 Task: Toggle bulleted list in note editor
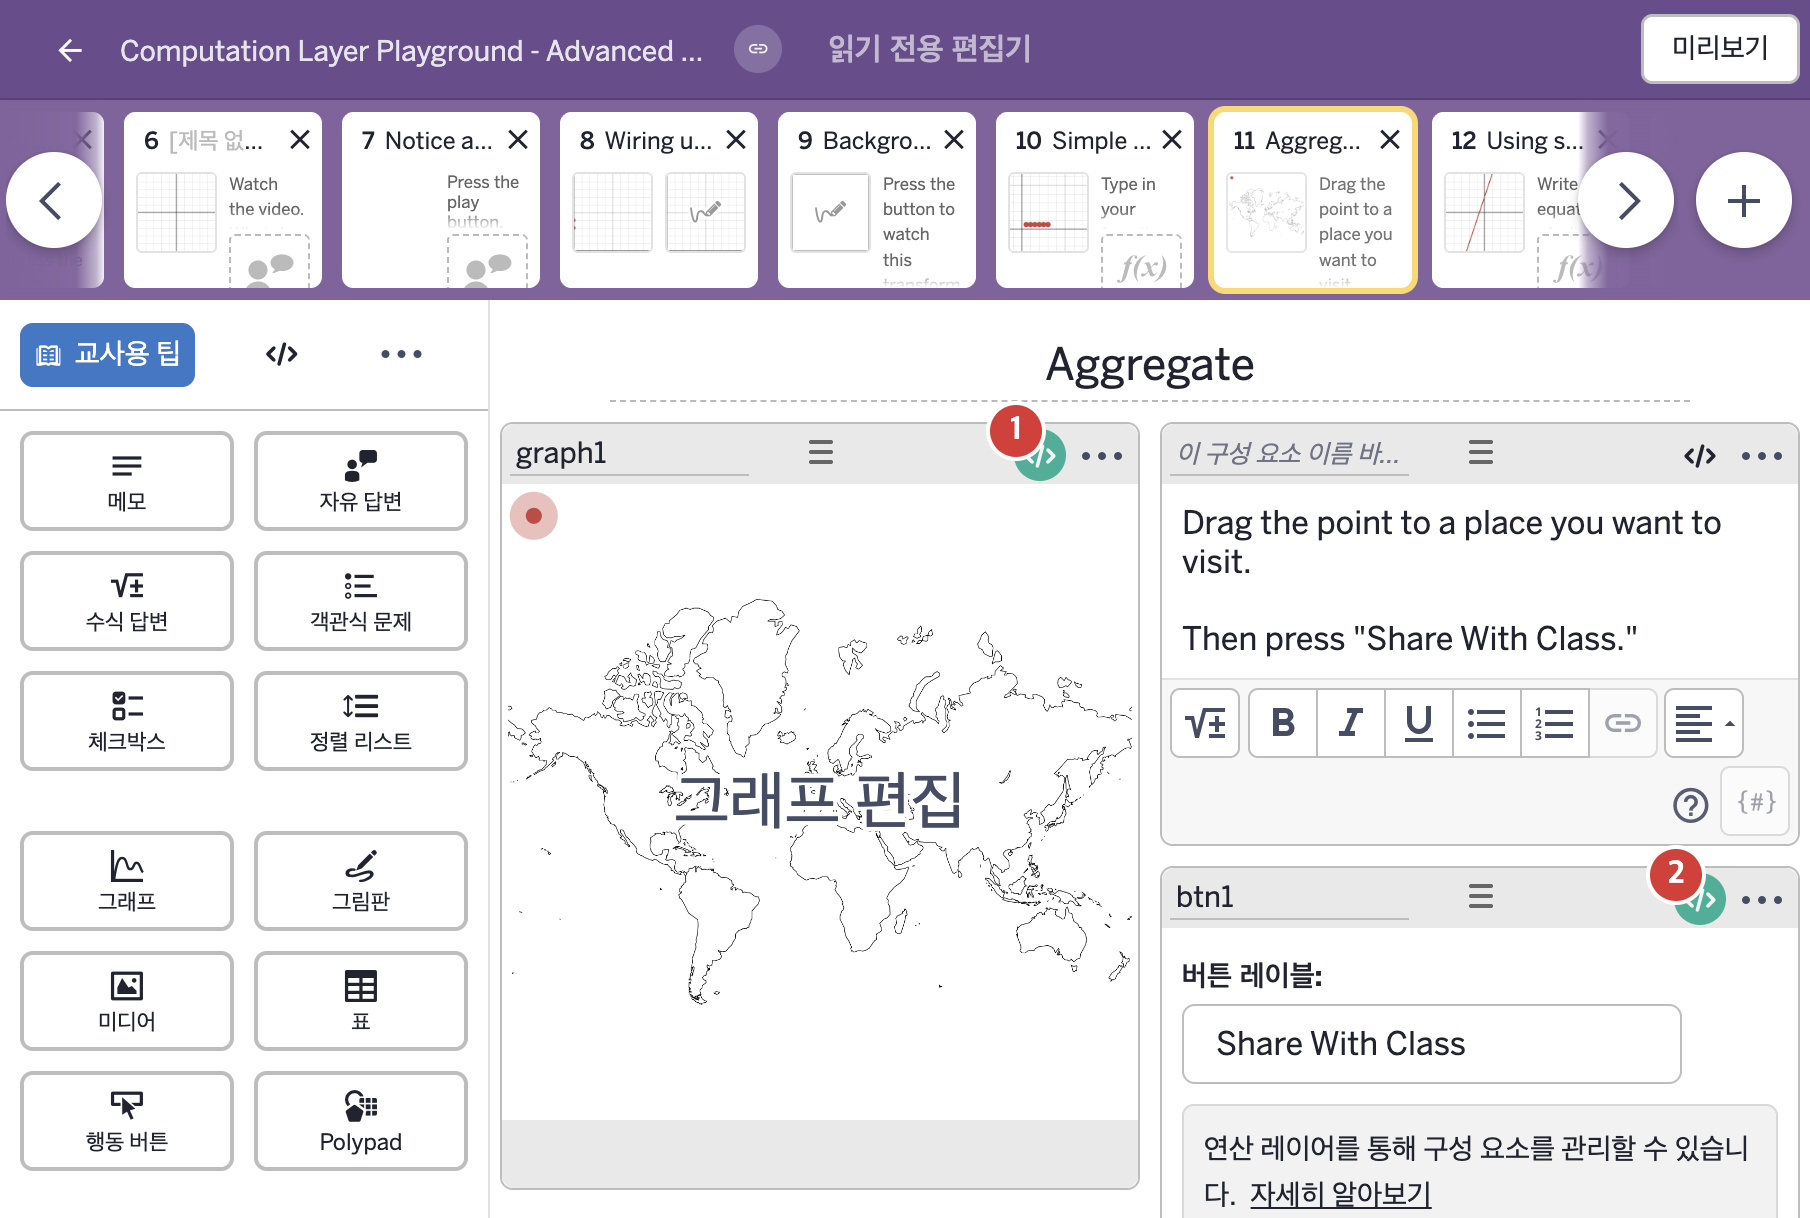[1487, 722]
